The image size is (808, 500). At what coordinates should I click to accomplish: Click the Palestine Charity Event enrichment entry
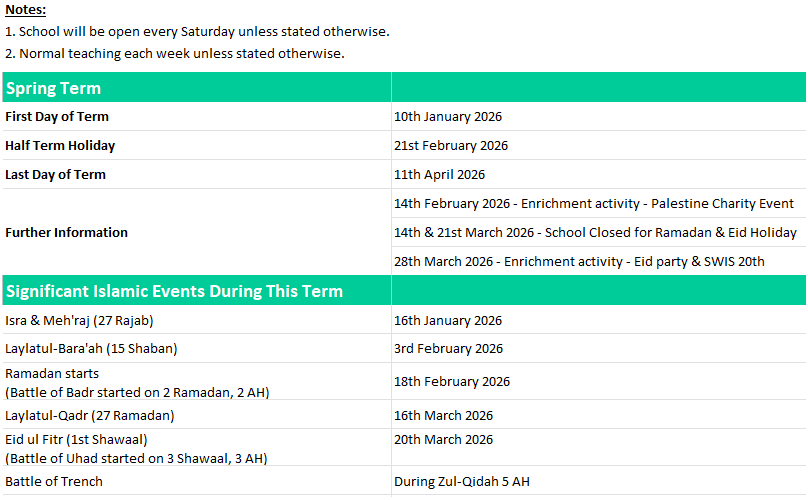pos(594,204)
